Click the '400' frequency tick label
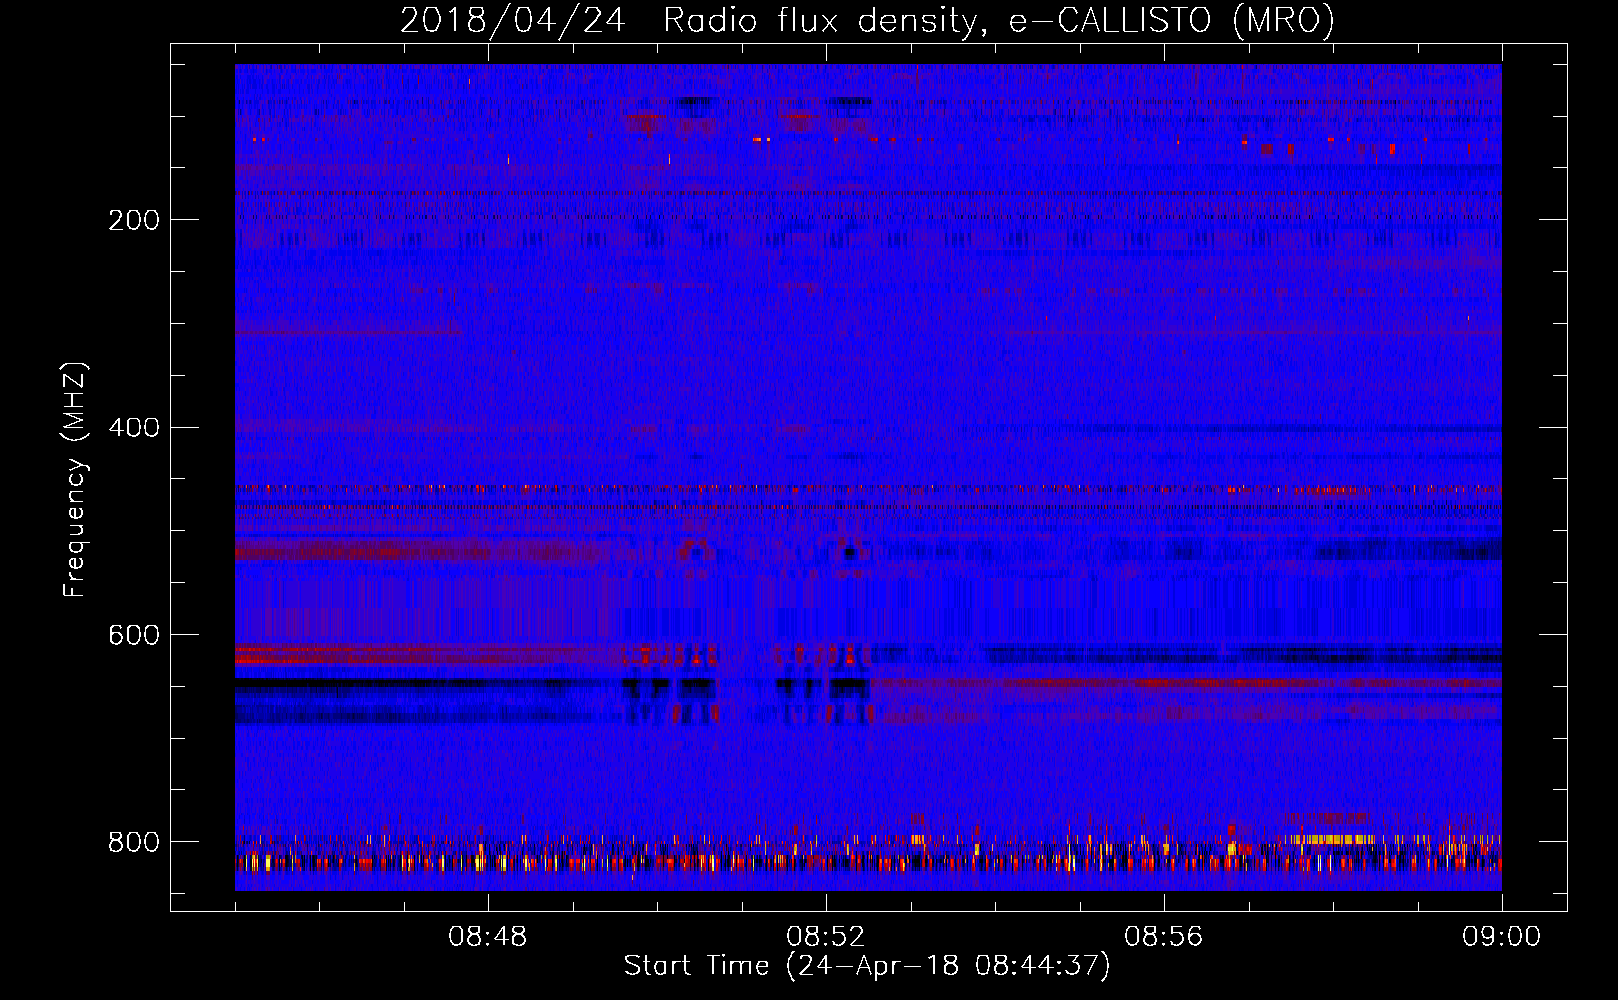 pyautogui.click(x=134, y=428)
